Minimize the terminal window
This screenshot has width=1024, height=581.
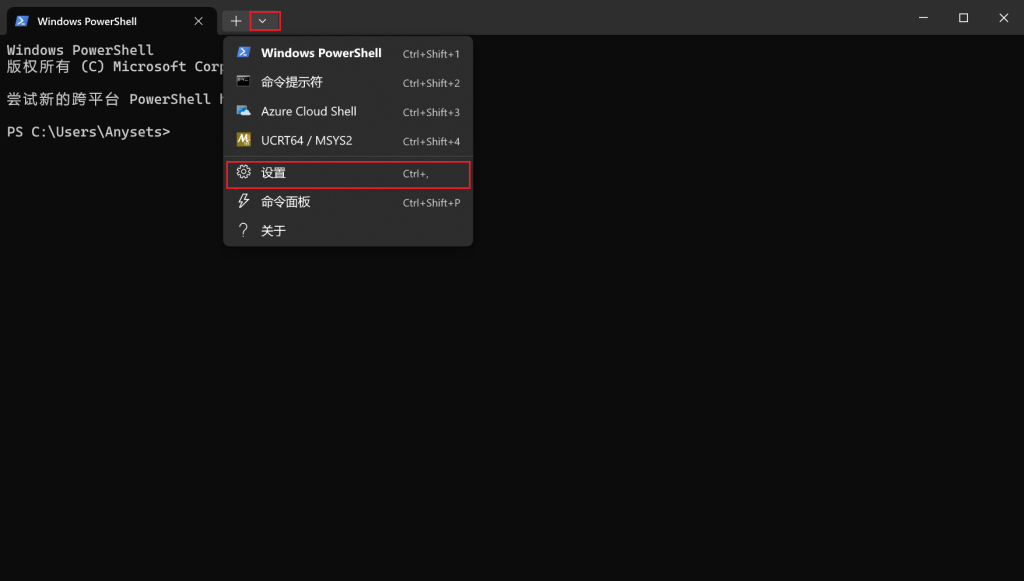coord(921,18)
